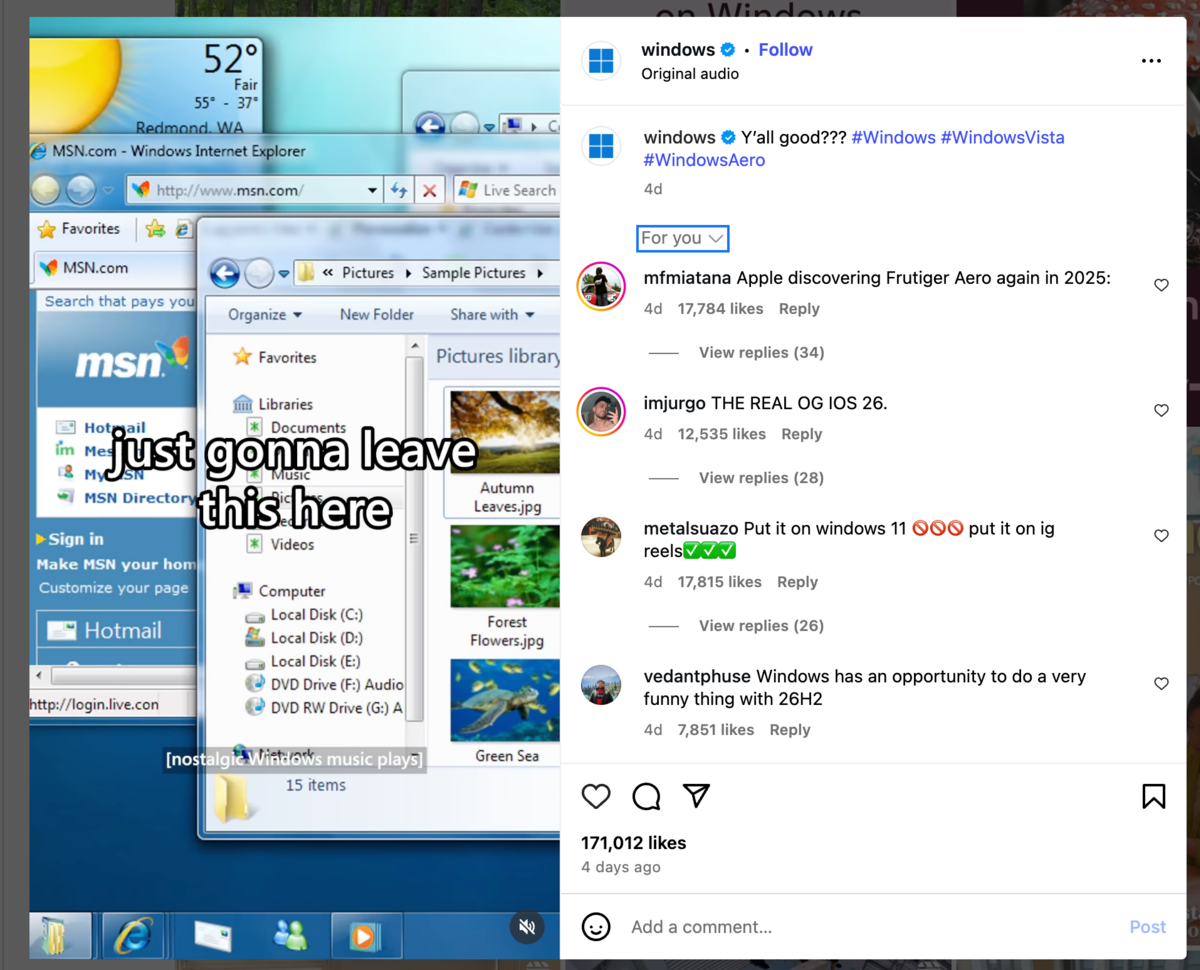The image size is (1200, 970).
Task: Open the windows profile avatar in header
Action: [602, 61]
